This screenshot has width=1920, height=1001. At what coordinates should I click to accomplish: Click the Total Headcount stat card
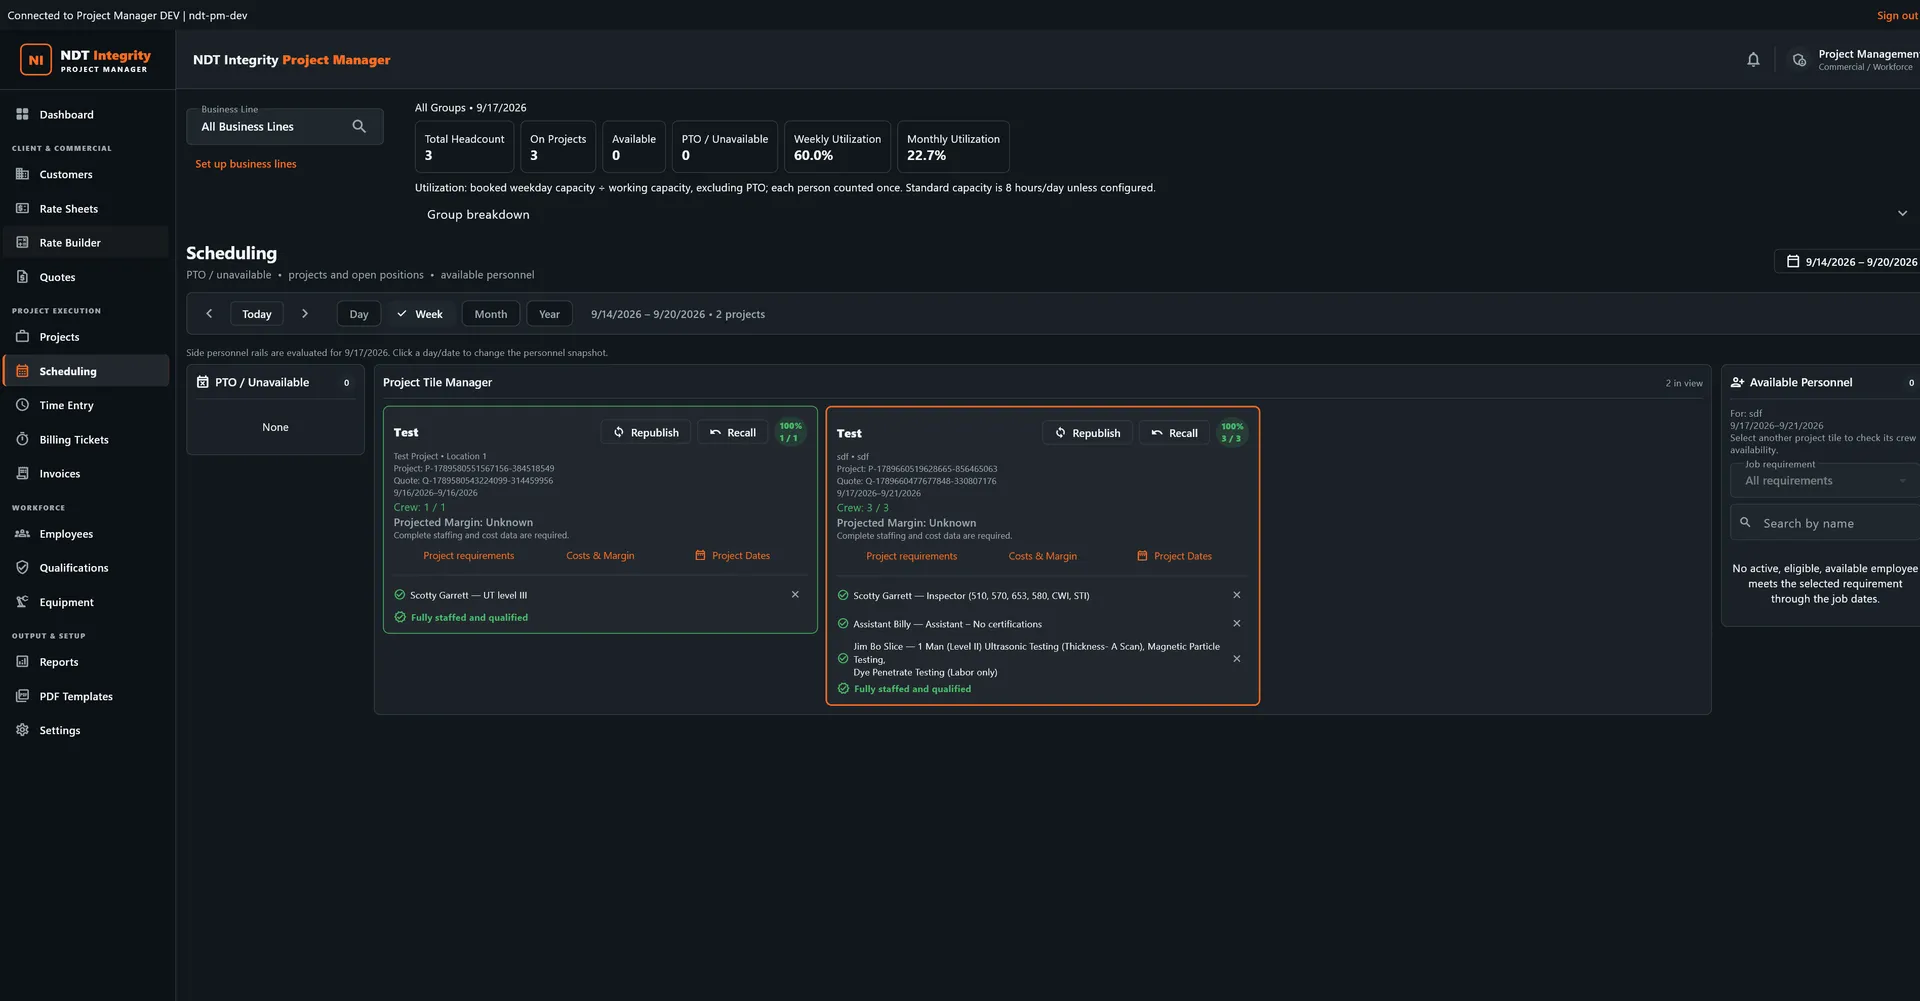[464, 147]
